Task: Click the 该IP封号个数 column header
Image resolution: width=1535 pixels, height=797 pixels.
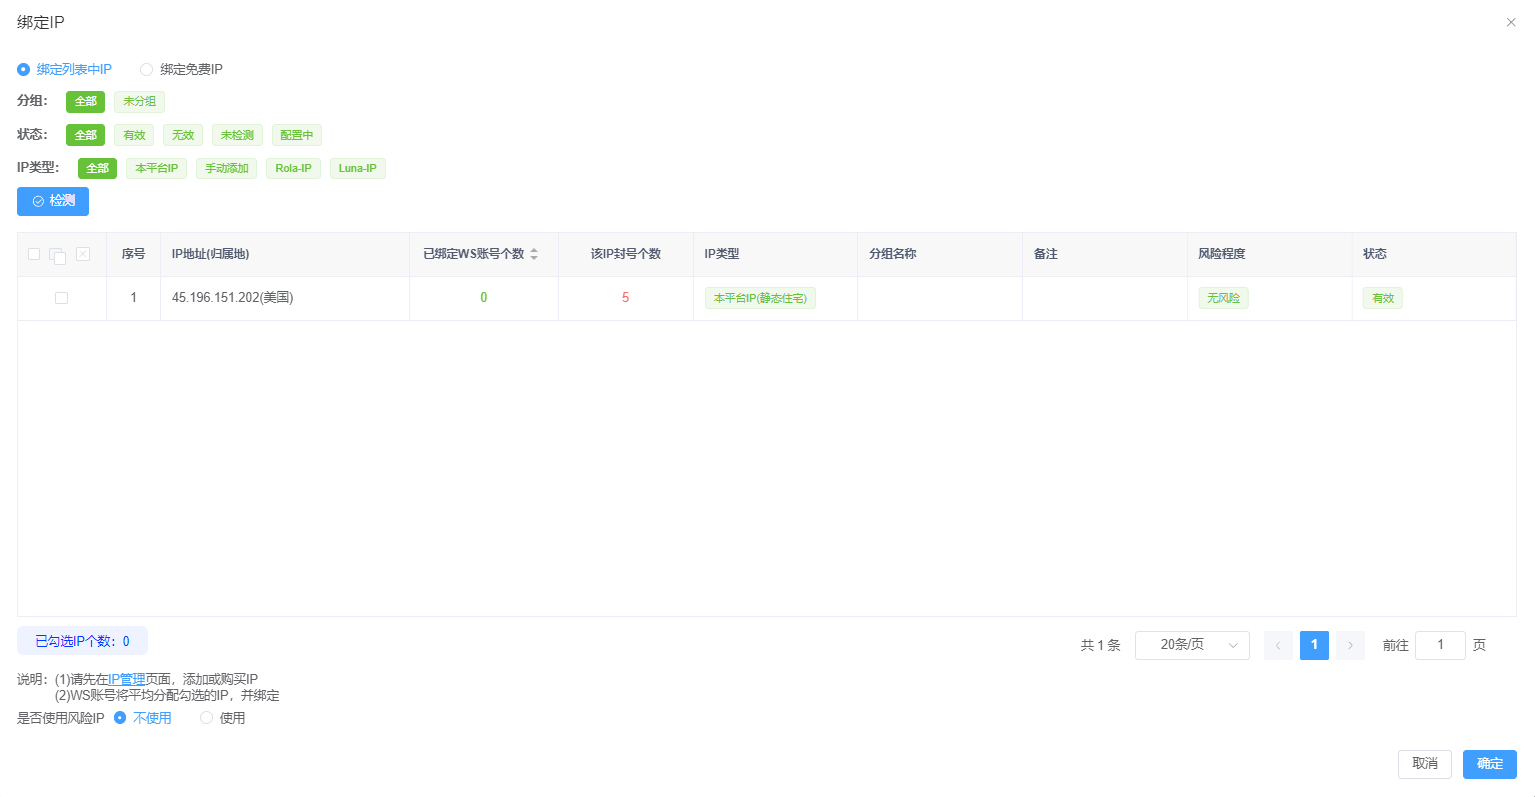Action: 626,254
